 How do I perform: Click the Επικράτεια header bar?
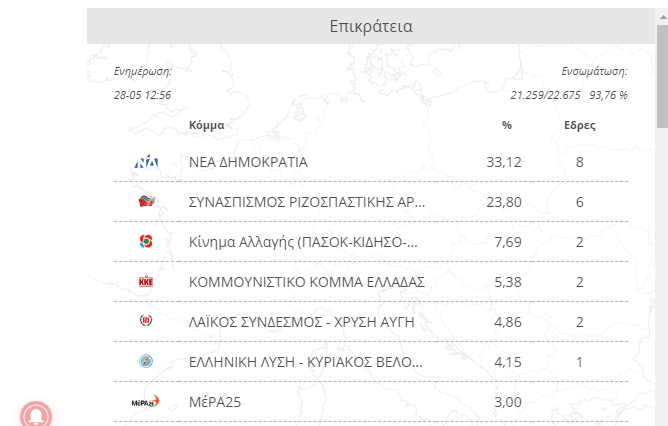click(x=370, y=27)
